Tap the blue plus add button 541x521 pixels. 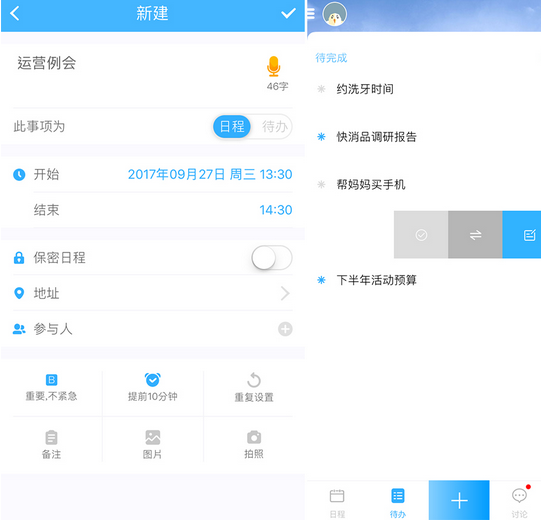pos(459,500)
